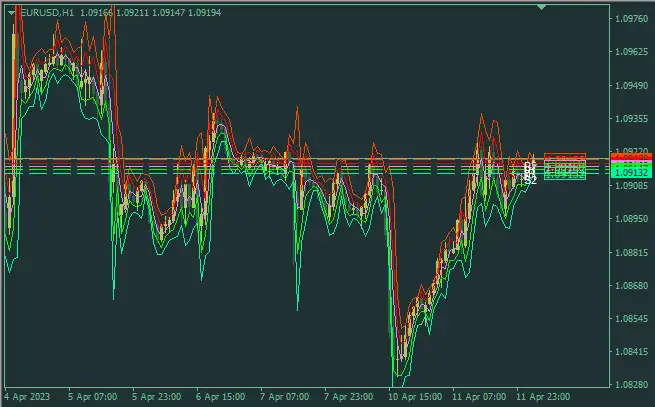Click the green 1.09132 price tag
Viewport: 655px width, 407px height.
tap(631, 173)
